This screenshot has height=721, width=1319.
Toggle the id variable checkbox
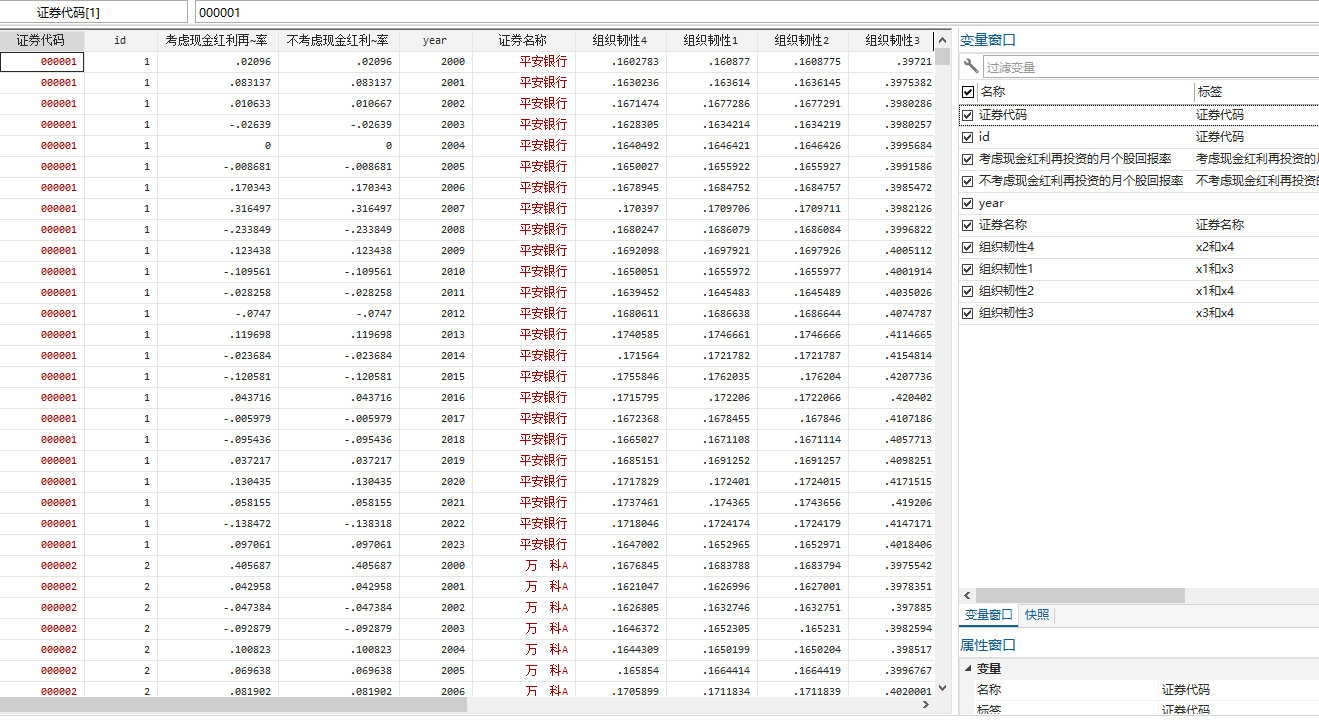coord(967,137)
